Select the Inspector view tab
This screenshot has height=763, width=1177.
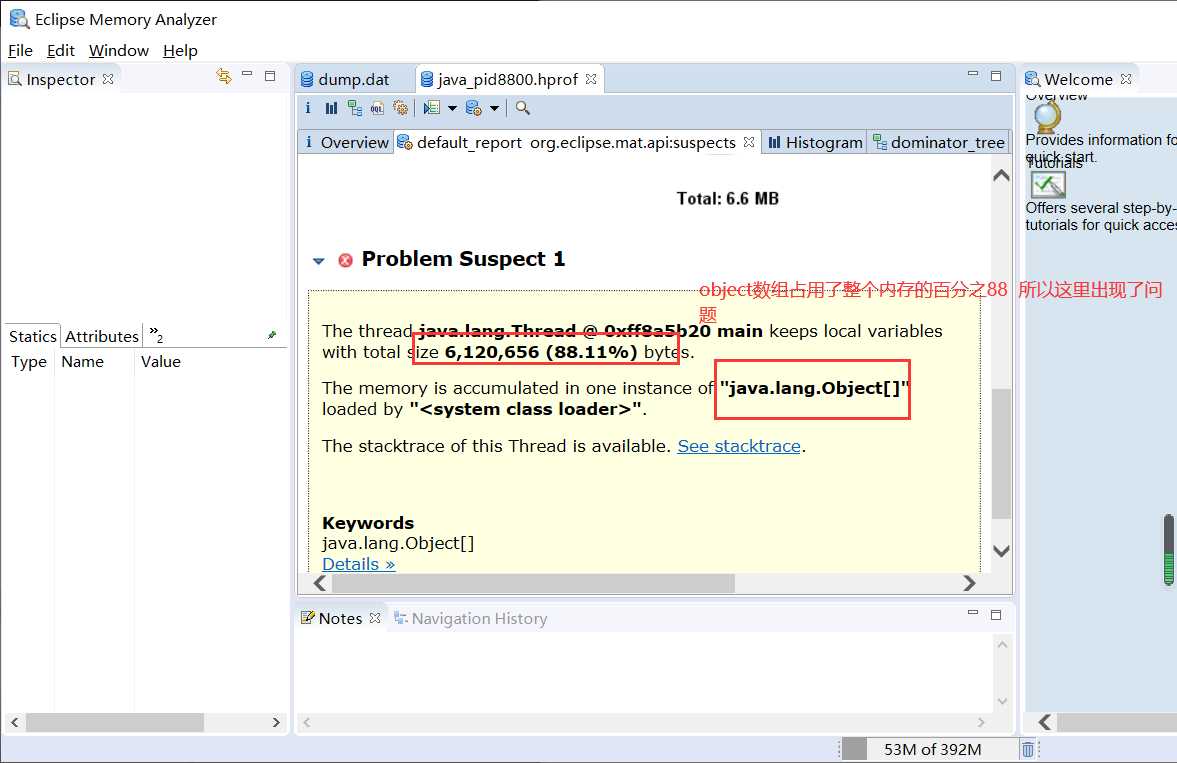[61, 79]
